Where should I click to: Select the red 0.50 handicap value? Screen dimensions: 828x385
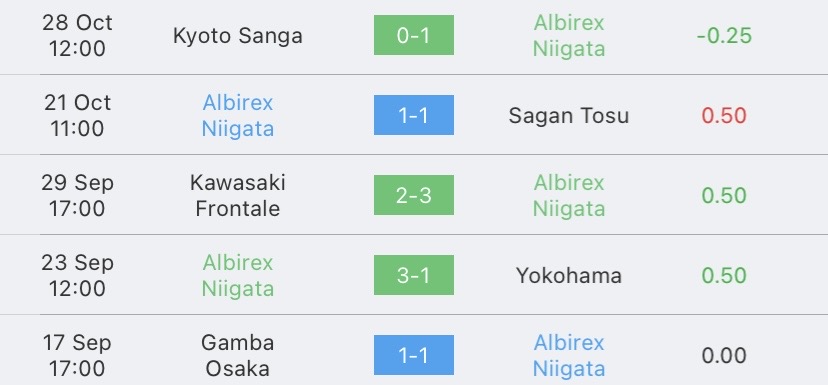coord(724,116)
